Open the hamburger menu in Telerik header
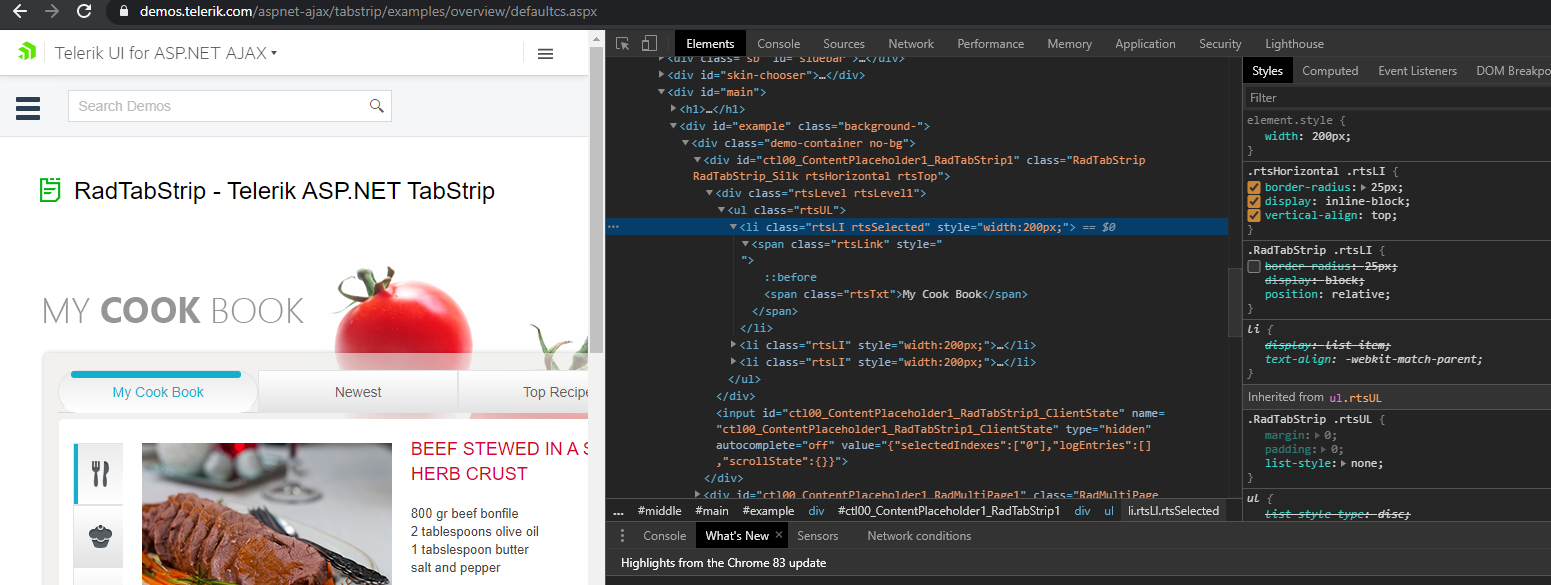Viewport: 1551px width, 585px height. (545, 54)
